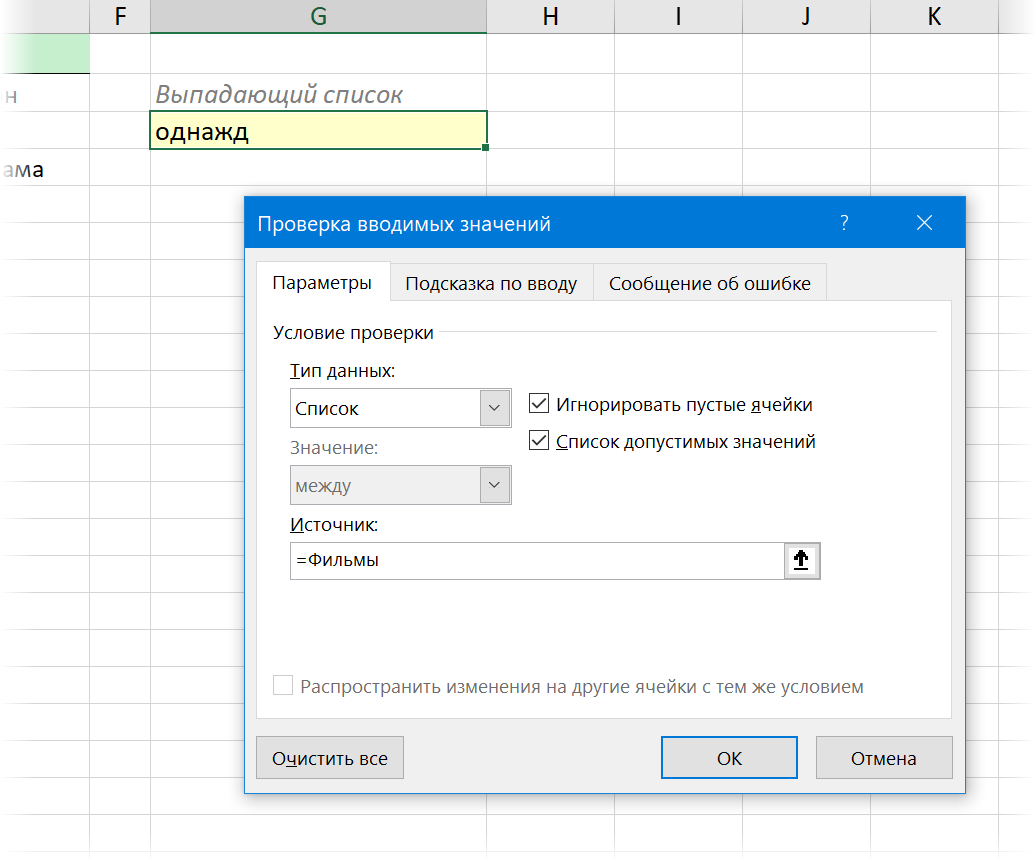Image resolution: width=1036 pixels, height=862 pixels.
Task: Click the collapse dialog range selector icon
Action: pyautogui.click(x=801, y=561)
